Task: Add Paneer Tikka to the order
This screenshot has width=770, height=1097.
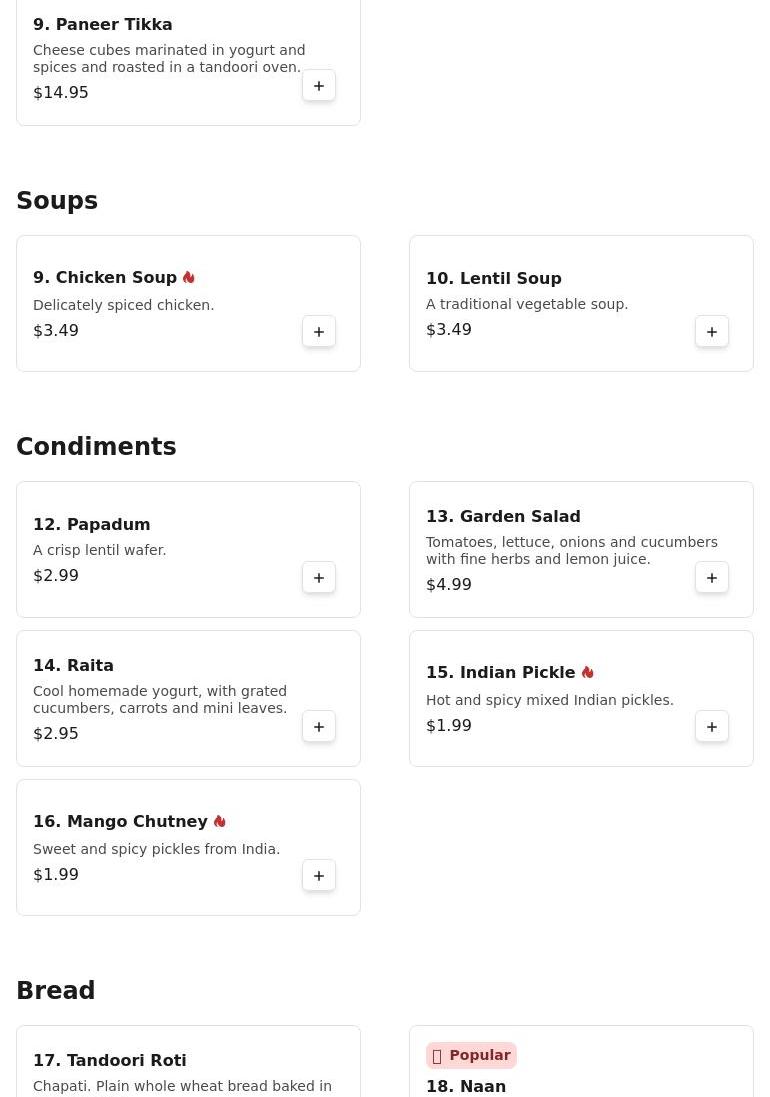Action: click(319, 86)
